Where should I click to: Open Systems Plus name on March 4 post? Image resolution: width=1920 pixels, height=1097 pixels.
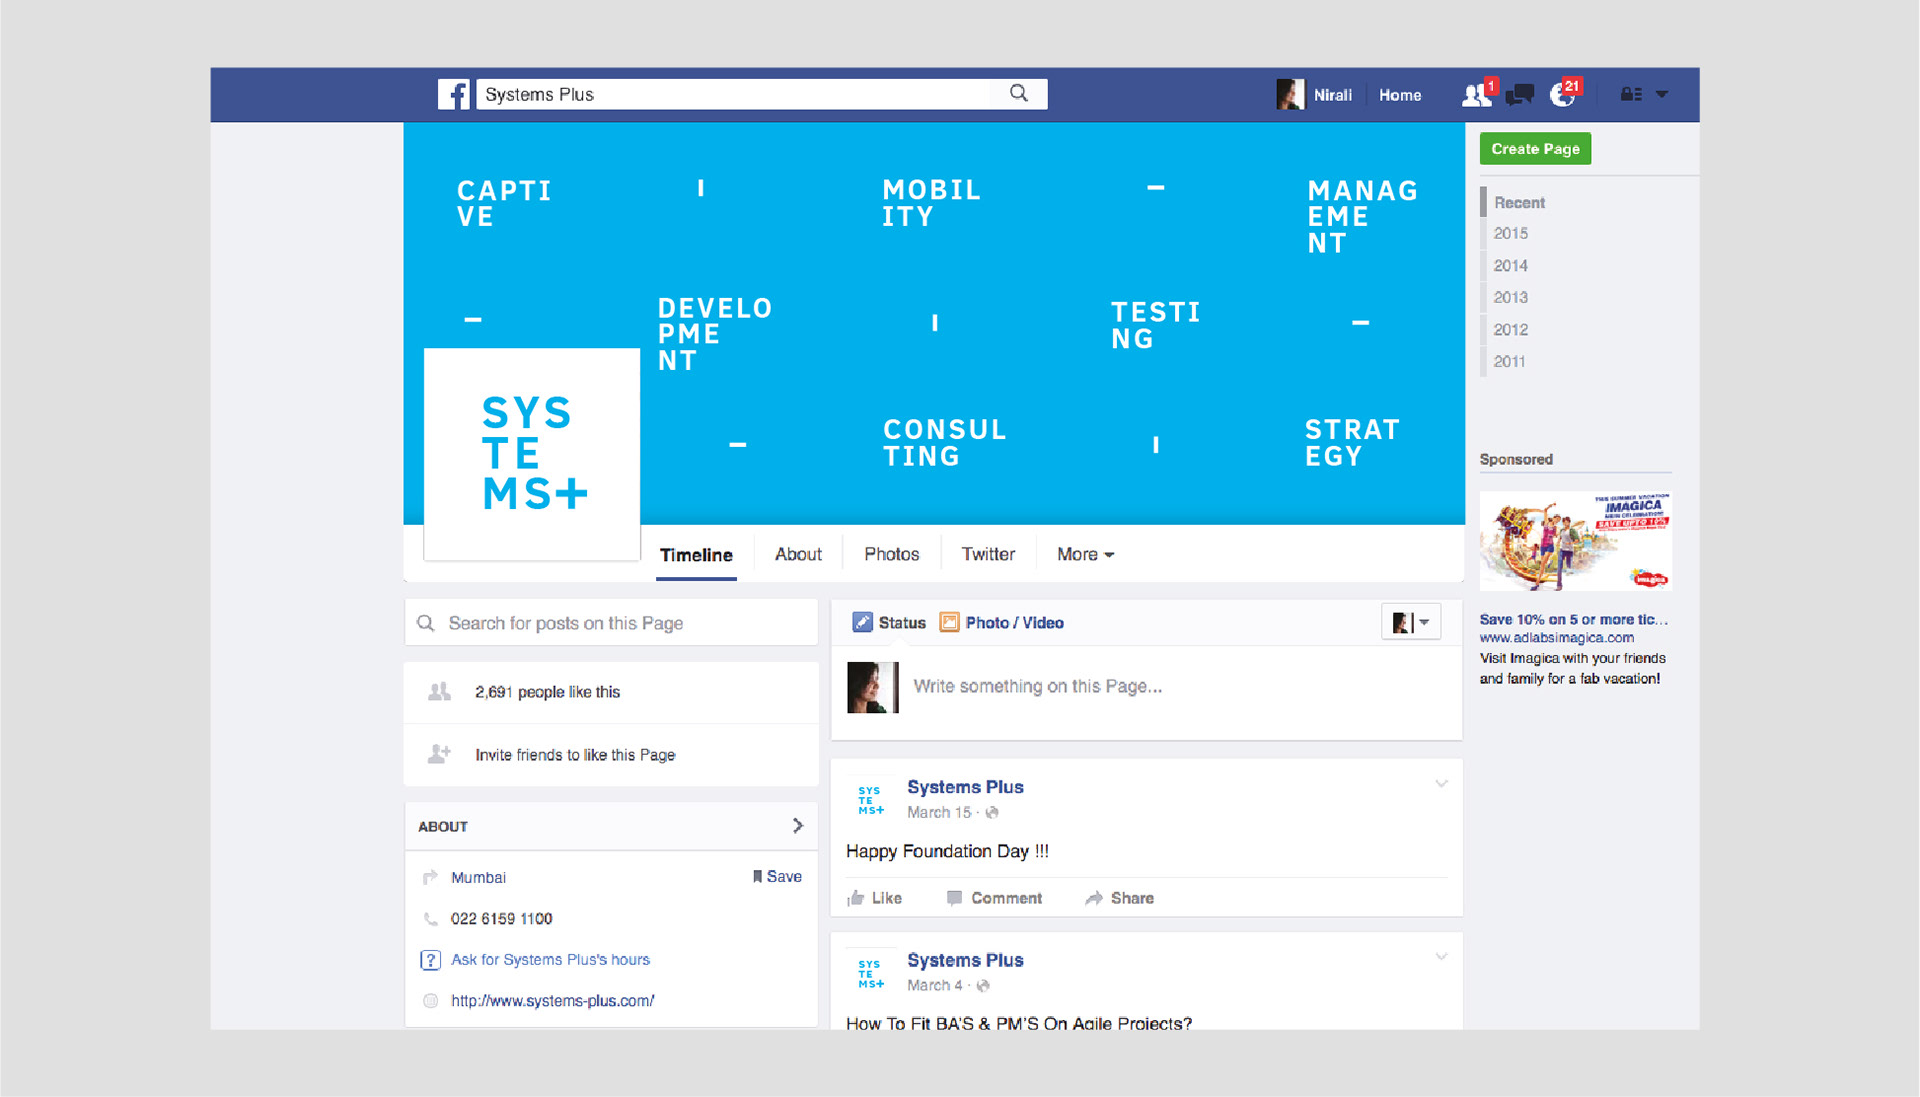point(965,960)
